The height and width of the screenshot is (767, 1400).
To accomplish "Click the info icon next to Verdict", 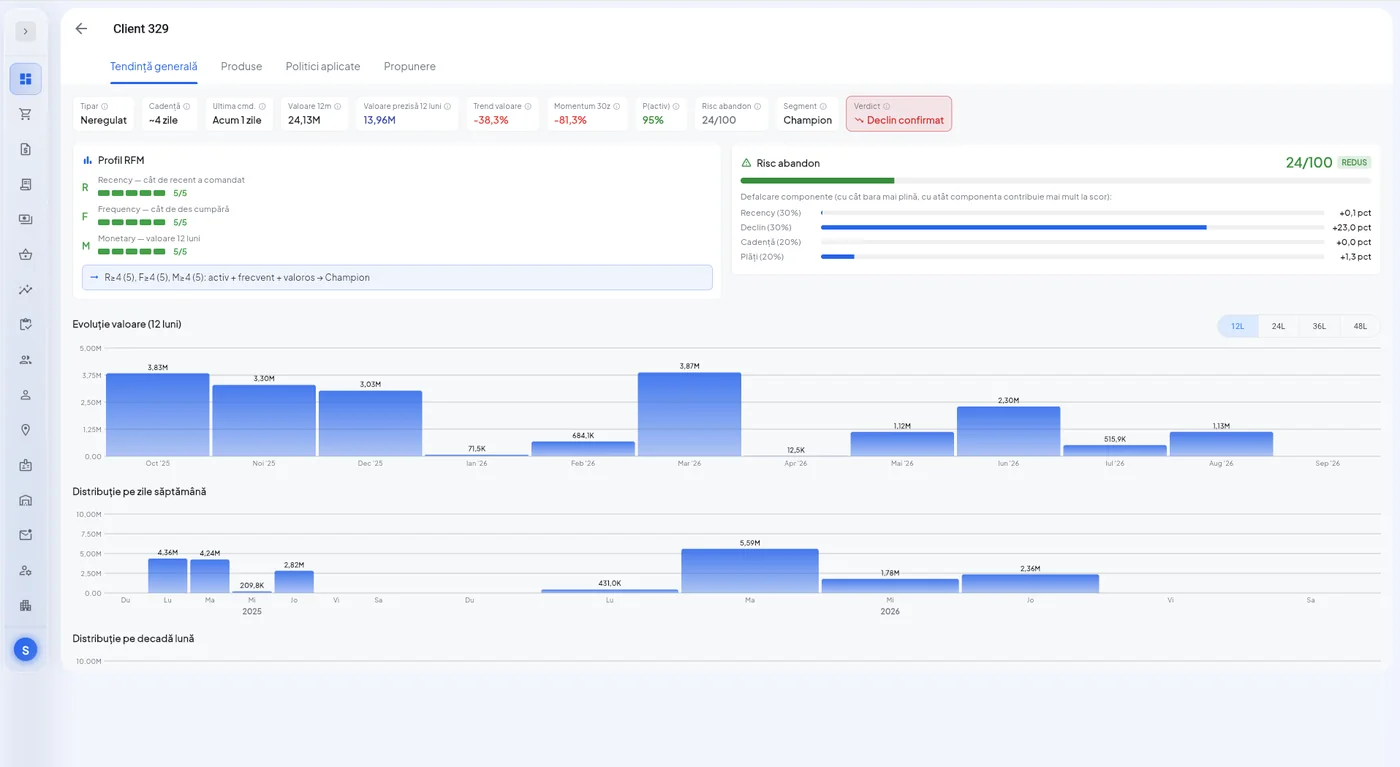I will click(887, 106).
